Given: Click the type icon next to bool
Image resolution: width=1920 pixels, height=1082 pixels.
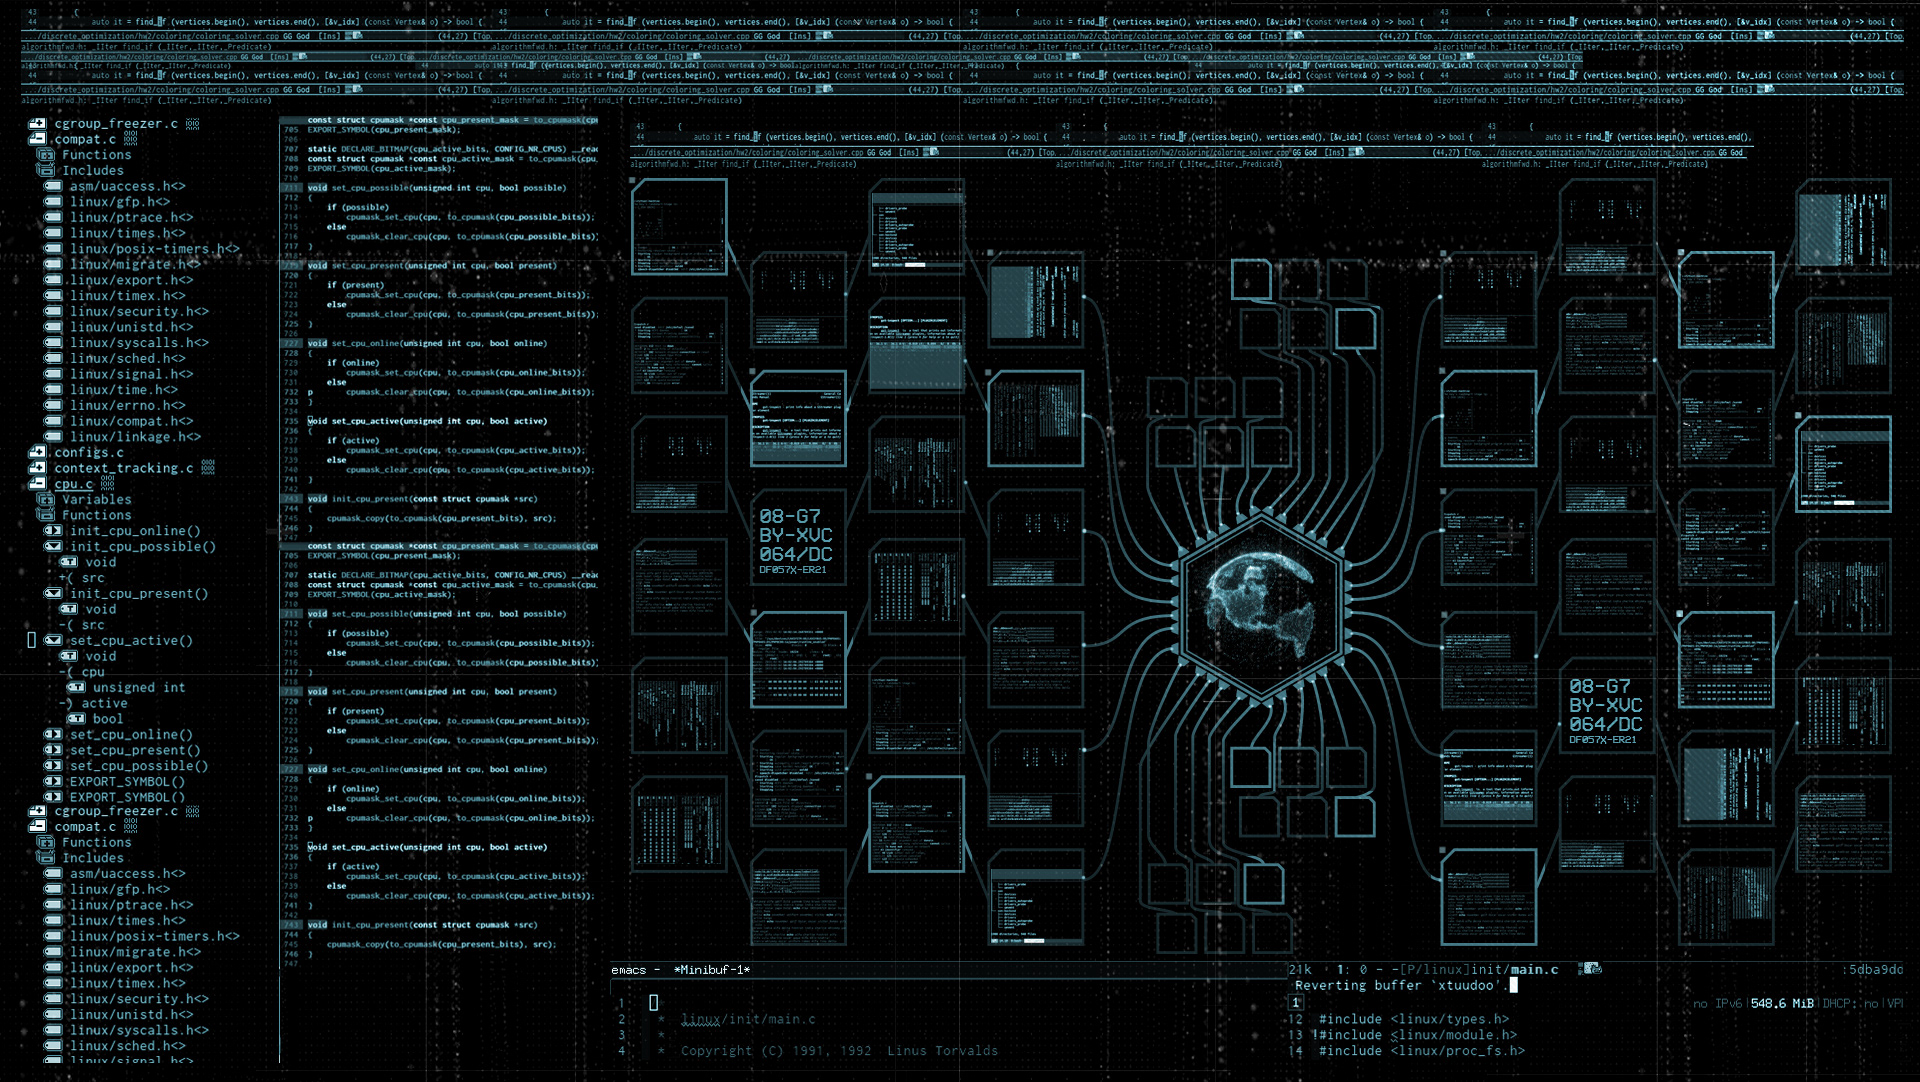Looking at the screenshot, I should (x=76, y=719).
